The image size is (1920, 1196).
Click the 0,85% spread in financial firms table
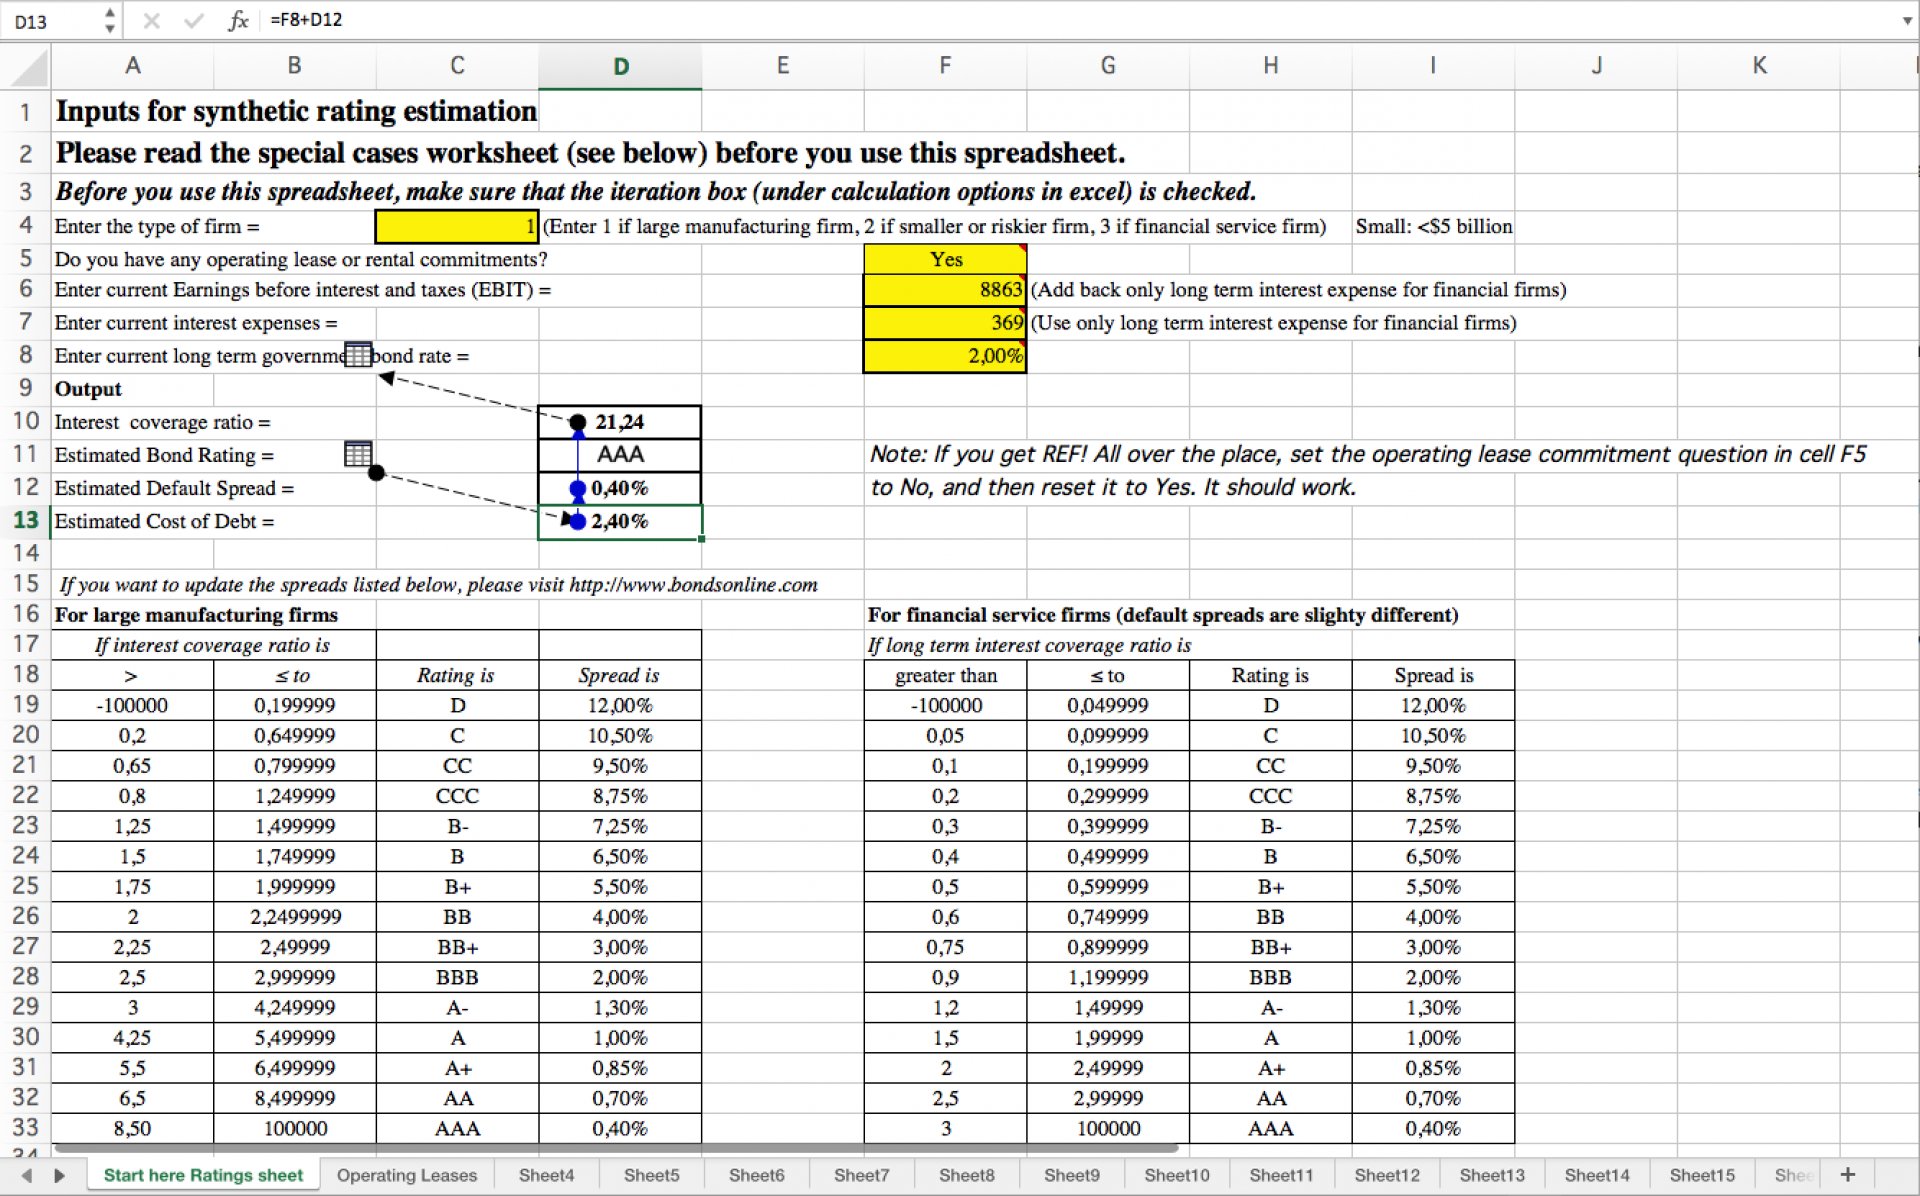coord(1433,1068)
